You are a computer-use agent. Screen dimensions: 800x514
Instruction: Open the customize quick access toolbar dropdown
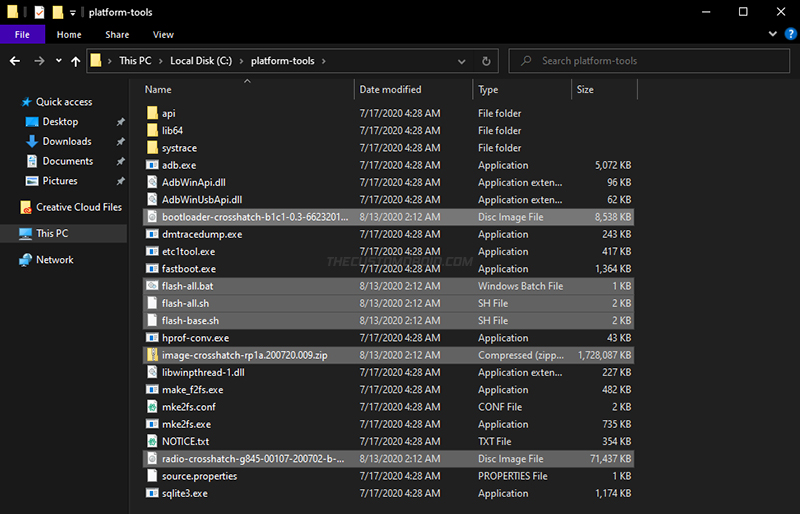(73, 13)
